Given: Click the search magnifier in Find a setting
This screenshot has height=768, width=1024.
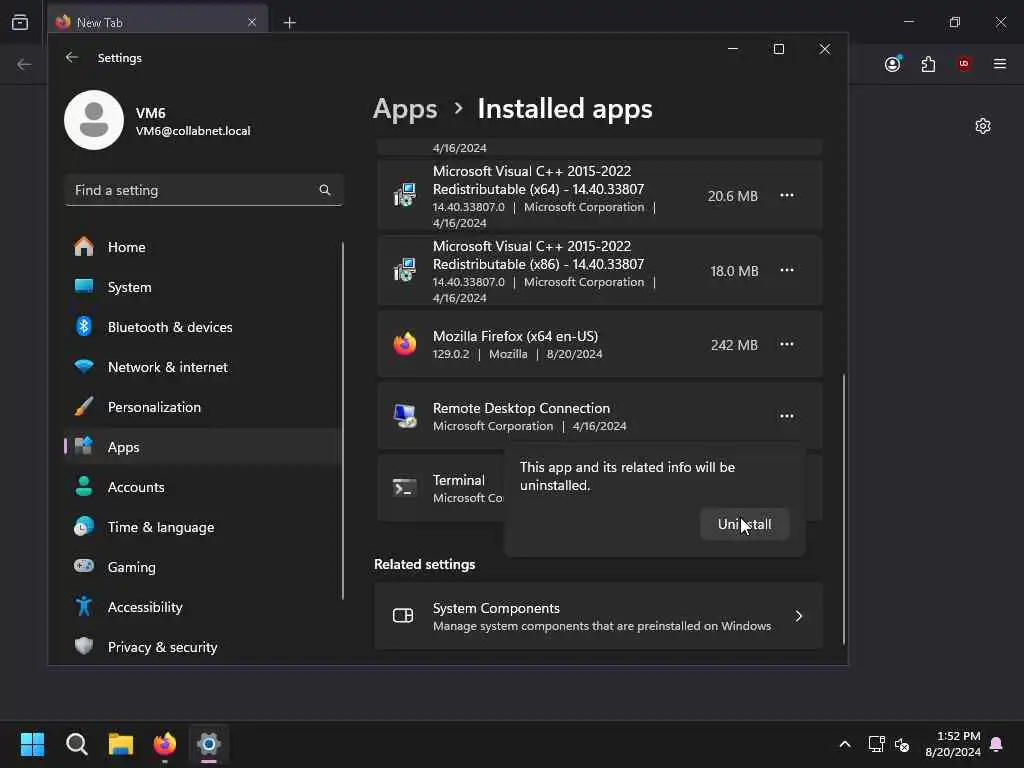Looking at the screenshot, I should 325,190.
